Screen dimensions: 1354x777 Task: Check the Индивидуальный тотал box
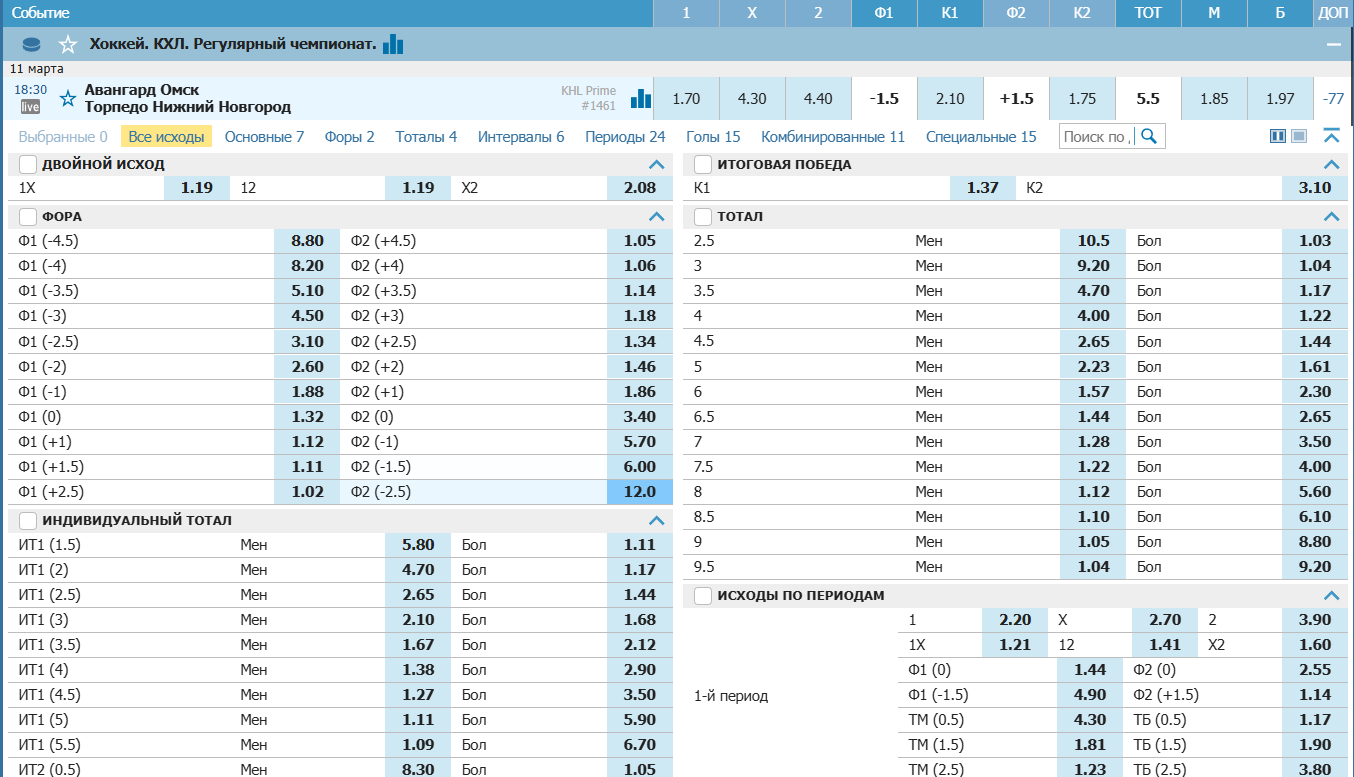pos(28,520)
